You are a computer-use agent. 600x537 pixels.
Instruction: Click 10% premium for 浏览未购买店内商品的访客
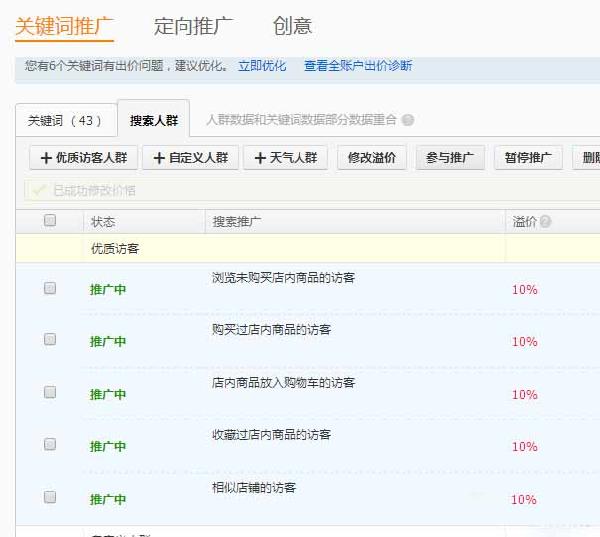click(x=525, y=290)
